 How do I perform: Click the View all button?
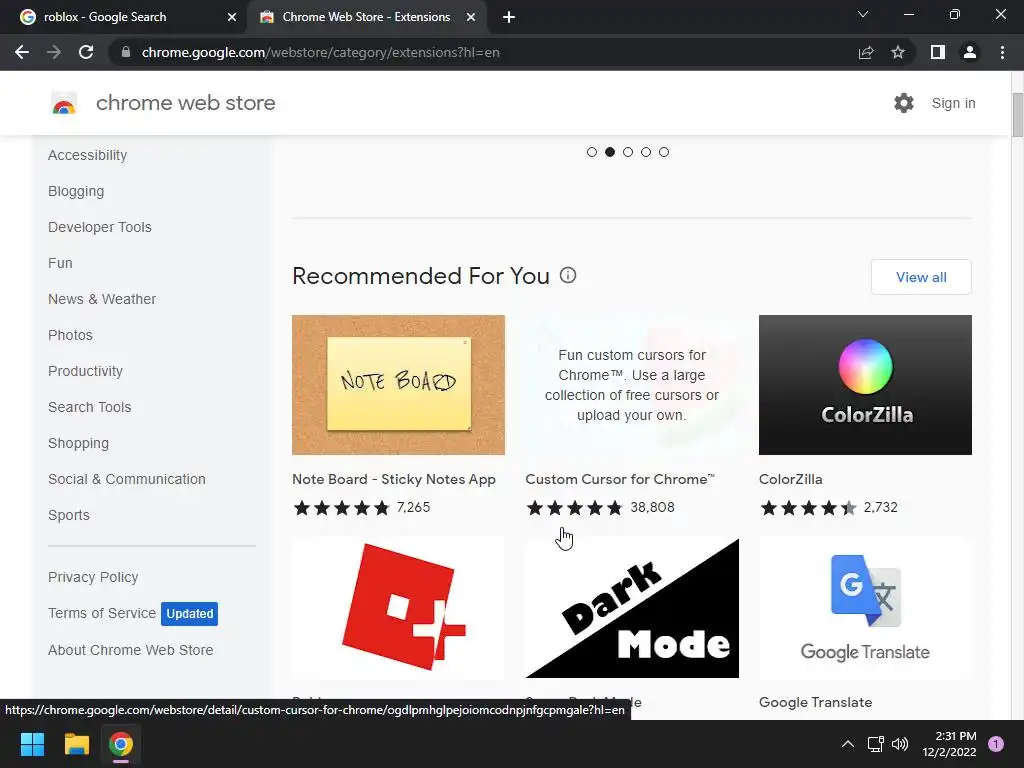(921, 277)
